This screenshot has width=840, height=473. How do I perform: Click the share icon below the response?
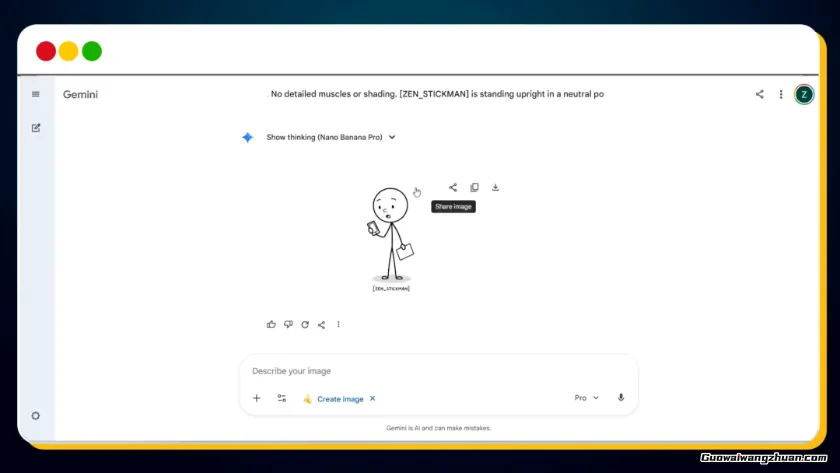321,324
